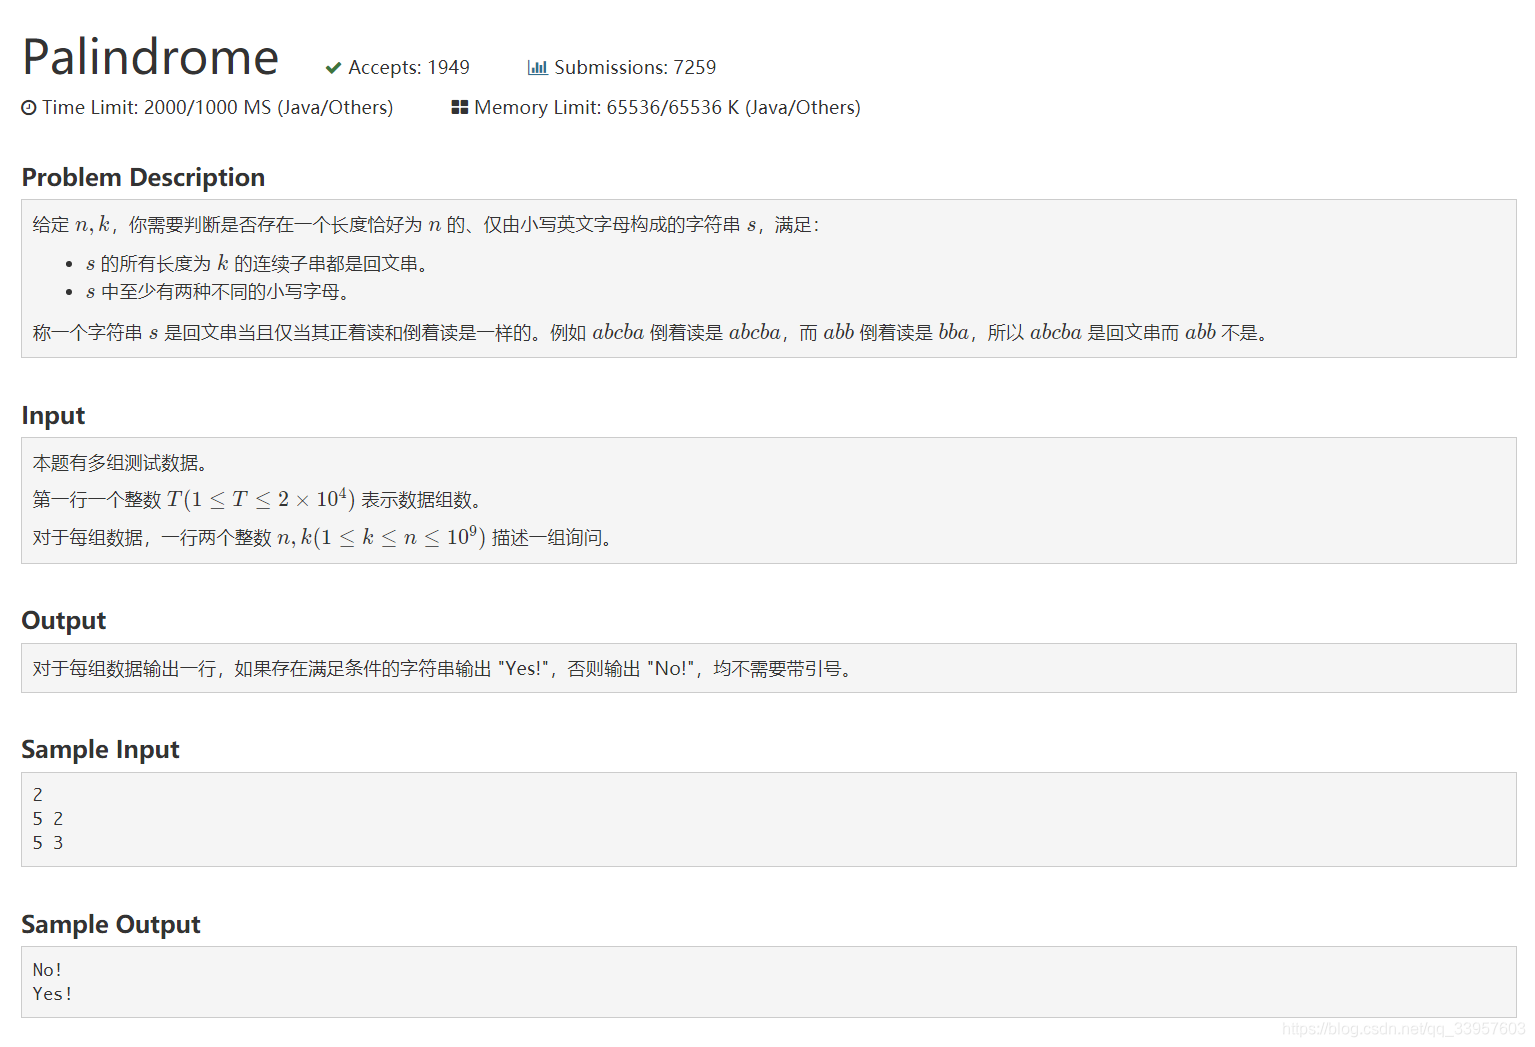Viewport: 1535px width, 1047px height.
Task: Click bullet 's 的所有长度为 k 的连续子串都是回文串'
Action: [x=257, y=264]
